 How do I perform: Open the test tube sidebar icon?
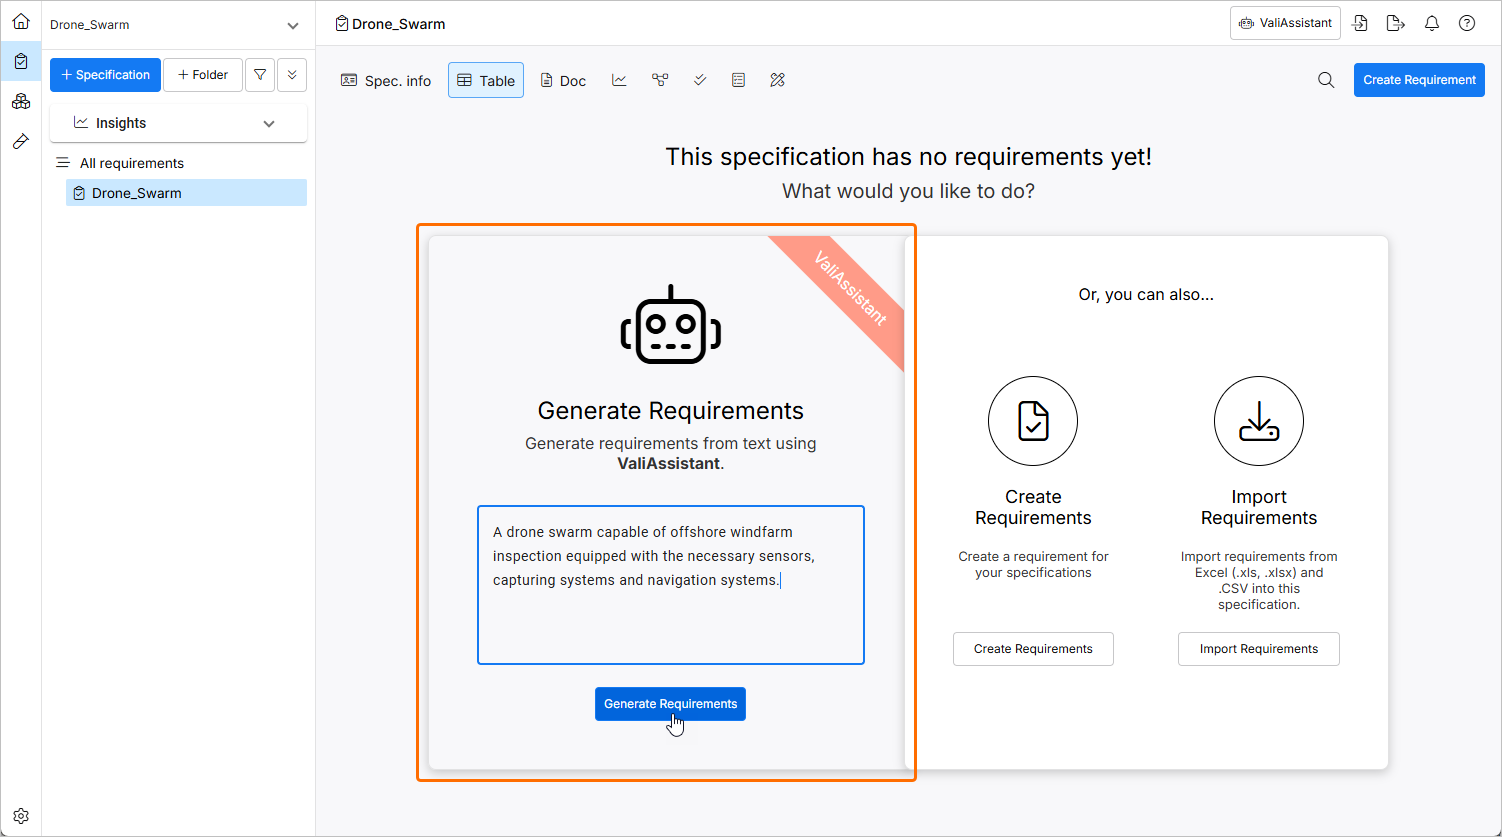tap(21, 142)
